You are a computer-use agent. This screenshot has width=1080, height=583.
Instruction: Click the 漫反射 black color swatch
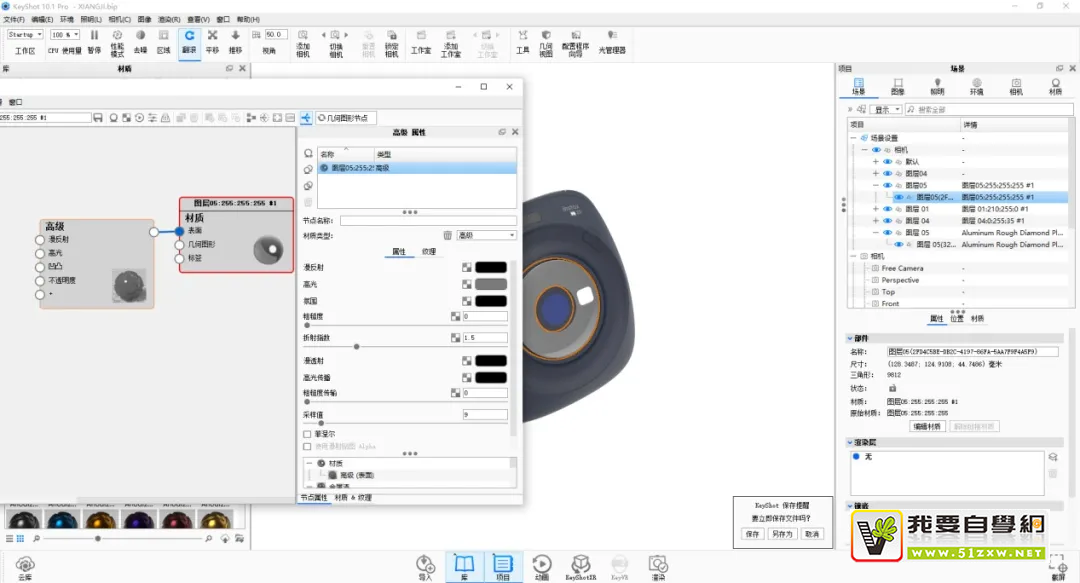click(490, 267)
